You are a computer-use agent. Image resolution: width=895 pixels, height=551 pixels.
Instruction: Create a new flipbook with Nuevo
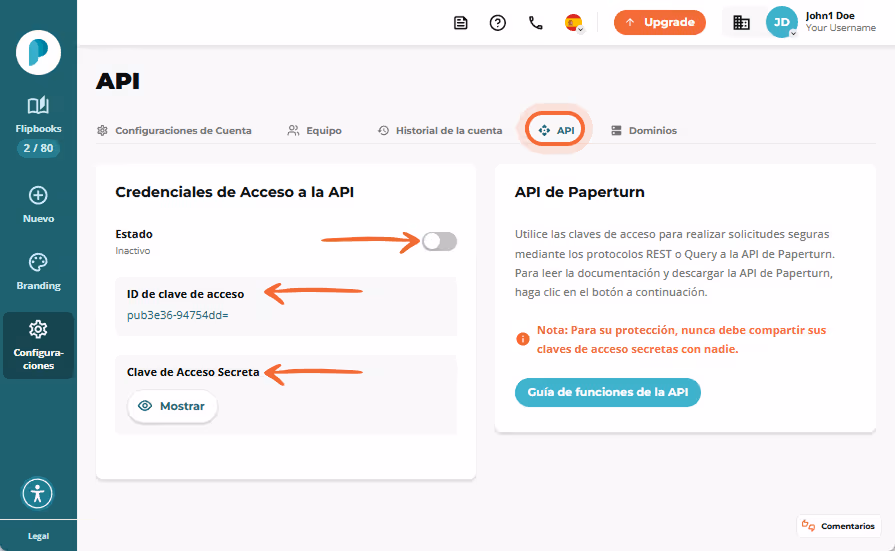pos(38,204)
